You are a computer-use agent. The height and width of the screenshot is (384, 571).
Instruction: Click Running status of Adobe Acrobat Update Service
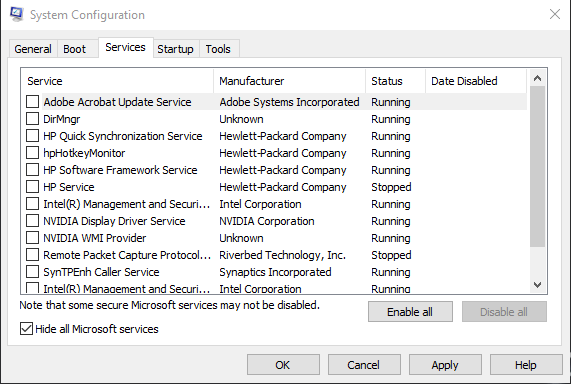click(x=391, y=102)
